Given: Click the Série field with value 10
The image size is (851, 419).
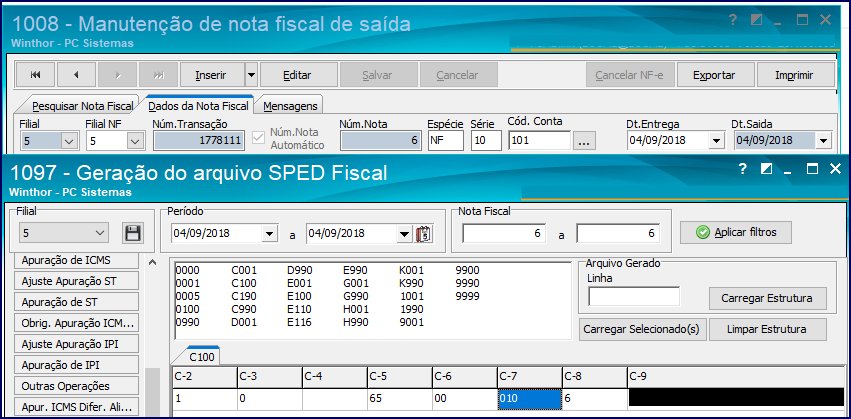Looking at the screenshot, I should pos(486,141).
